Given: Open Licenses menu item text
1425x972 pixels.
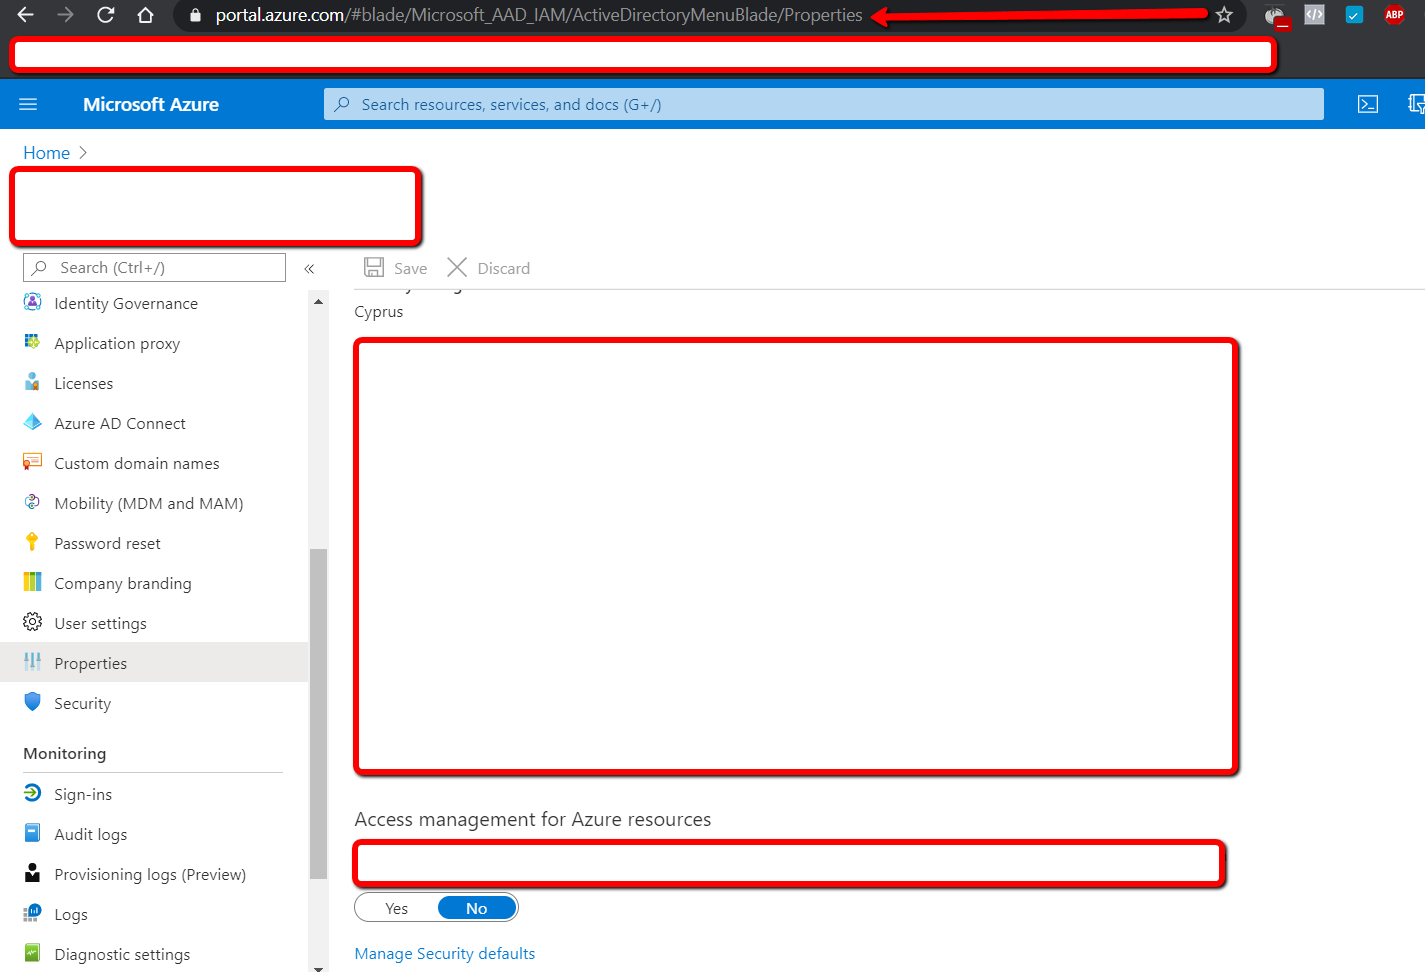Looking at the screenshot, I should (83, 383).
